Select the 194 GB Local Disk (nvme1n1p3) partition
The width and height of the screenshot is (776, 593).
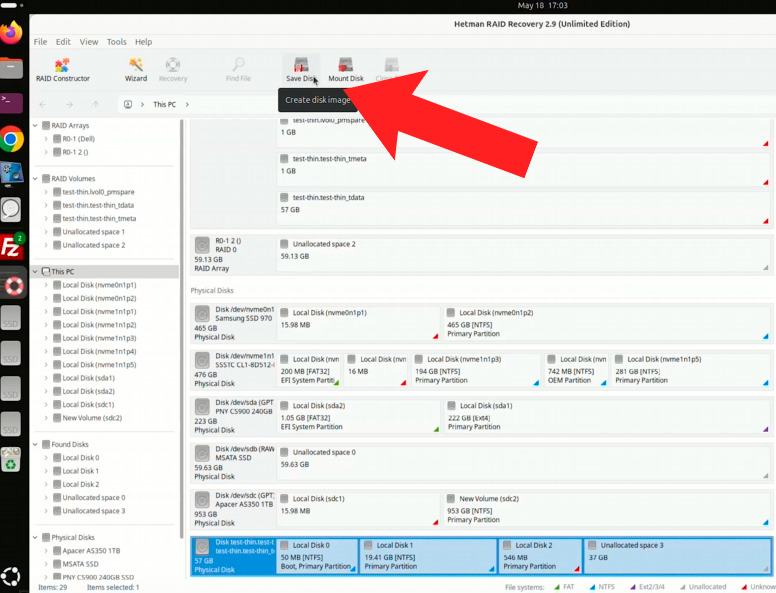point(476,370)
